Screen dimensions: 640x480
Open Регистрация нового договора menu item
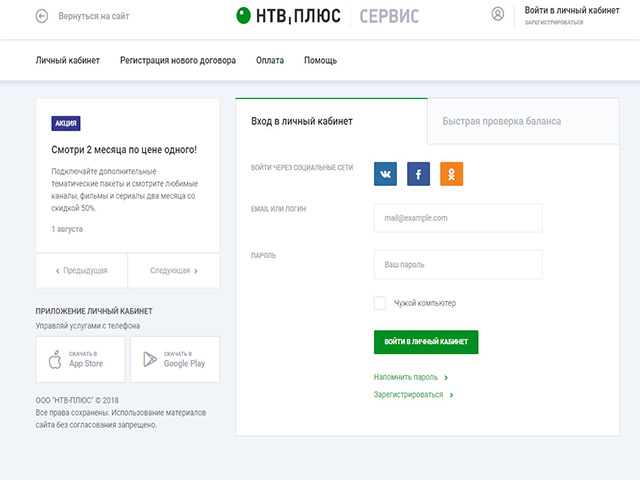click(178, 60)
